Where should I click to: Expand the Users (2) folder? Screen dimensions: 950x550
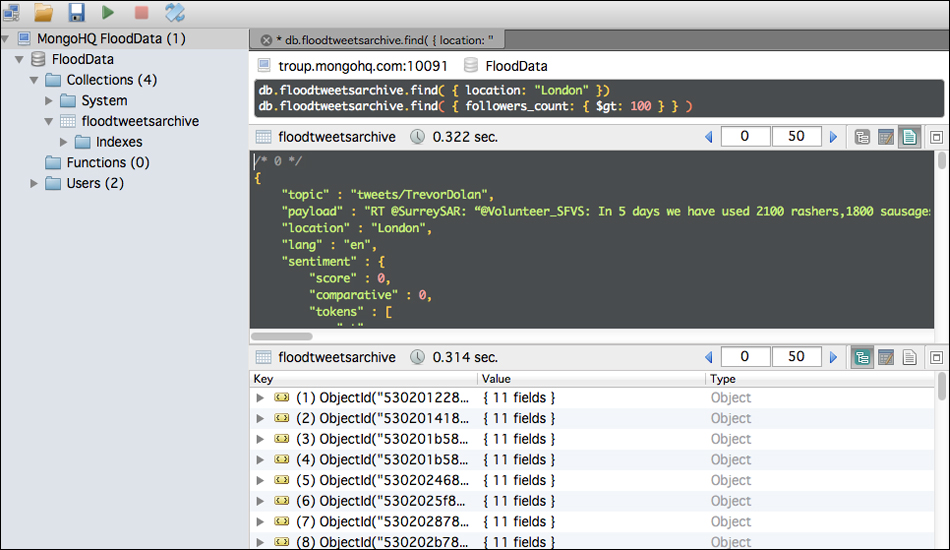click(34, 183)
